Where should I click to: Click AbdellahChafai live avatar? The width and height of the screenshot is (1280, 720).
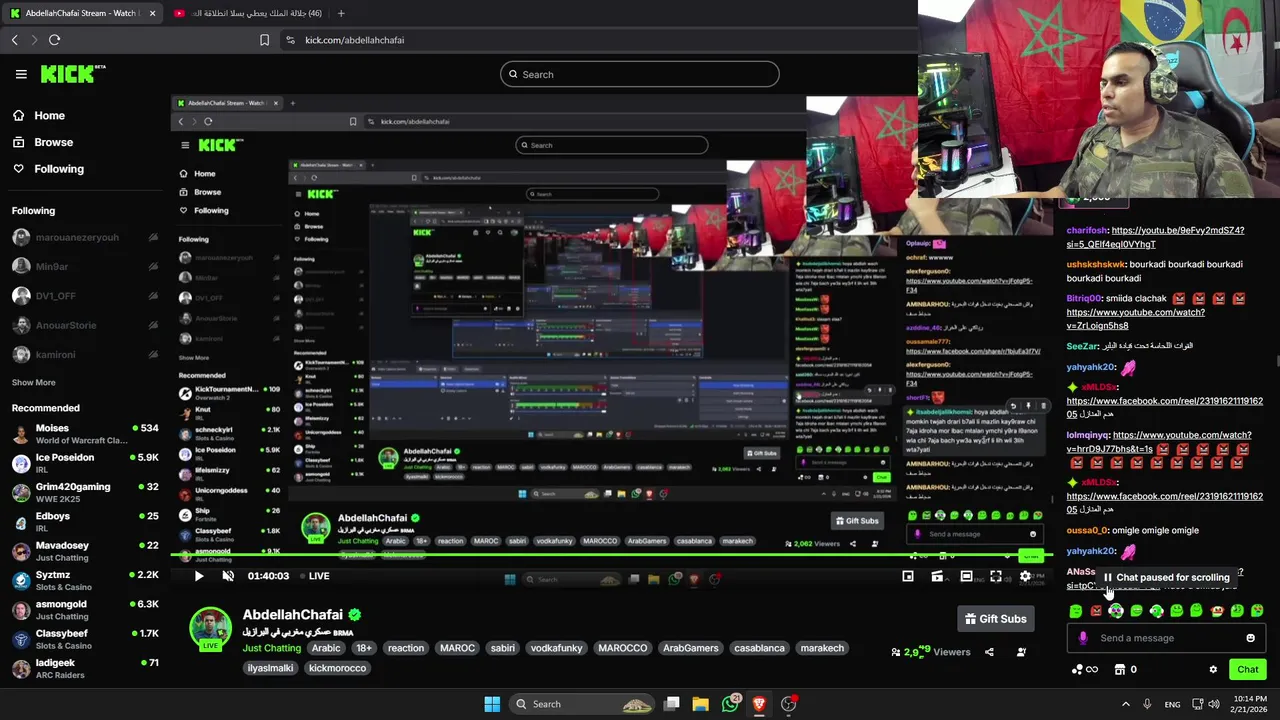coord(210,627)
